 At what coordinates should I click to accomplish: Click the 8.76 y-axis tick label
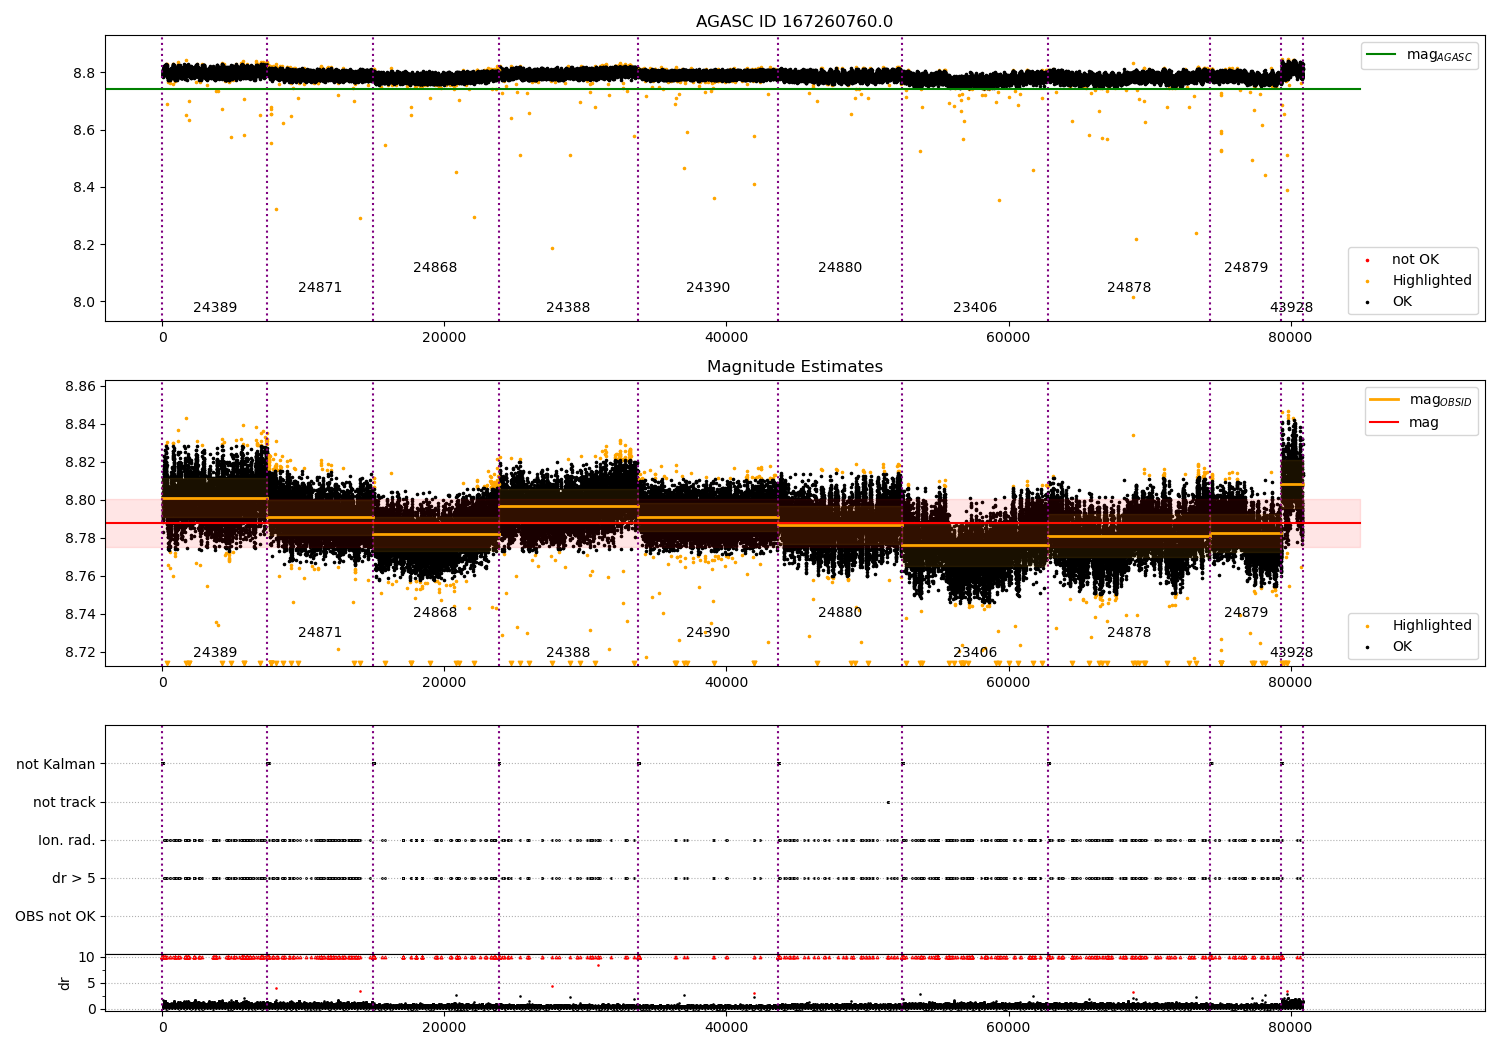80,576
